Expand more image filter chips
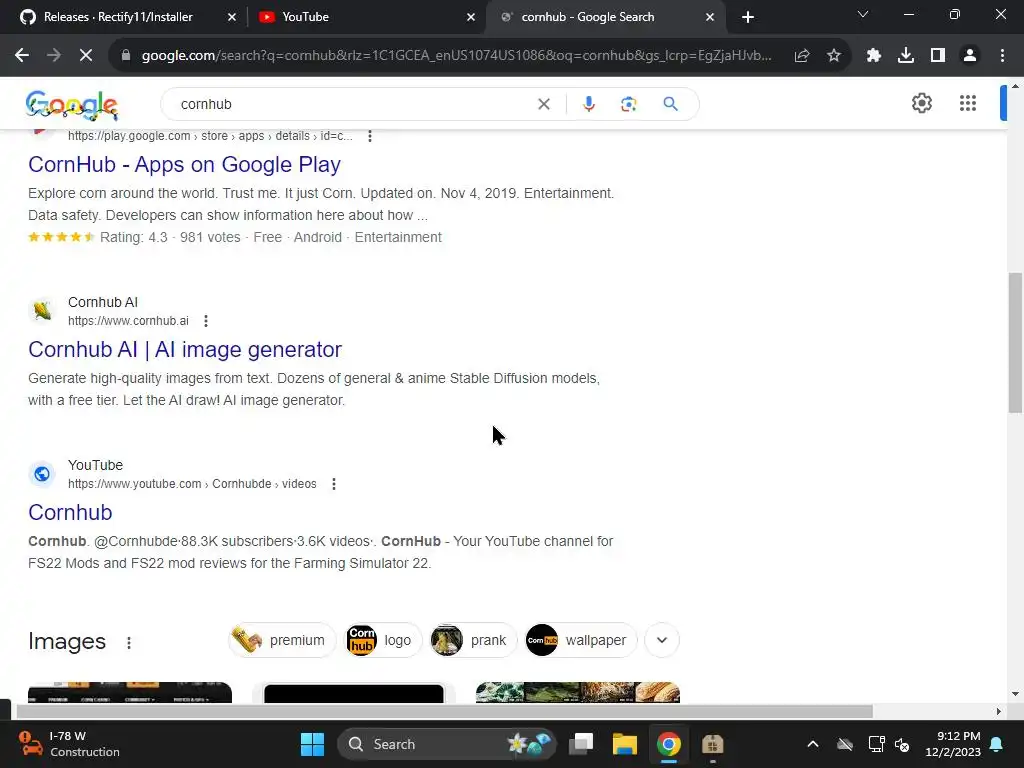Image resolution: width=1024 pixels, height=768 pixels. click(662, 640)
